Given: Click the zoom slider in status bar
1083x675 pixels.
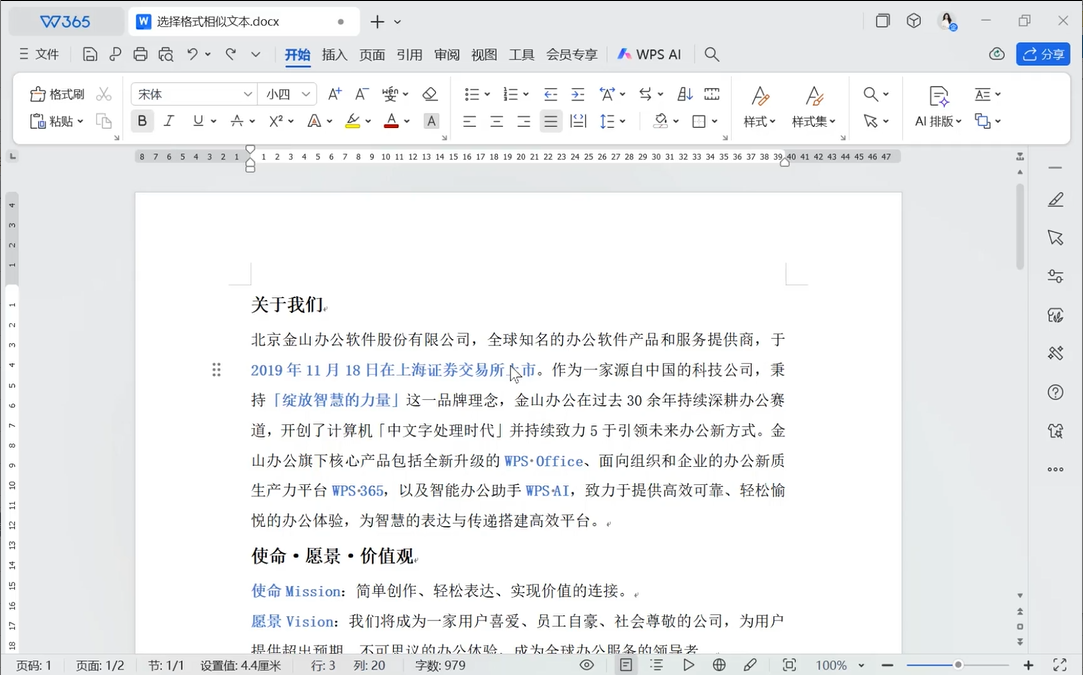Looking at the screenshot, I should (957, 665).
